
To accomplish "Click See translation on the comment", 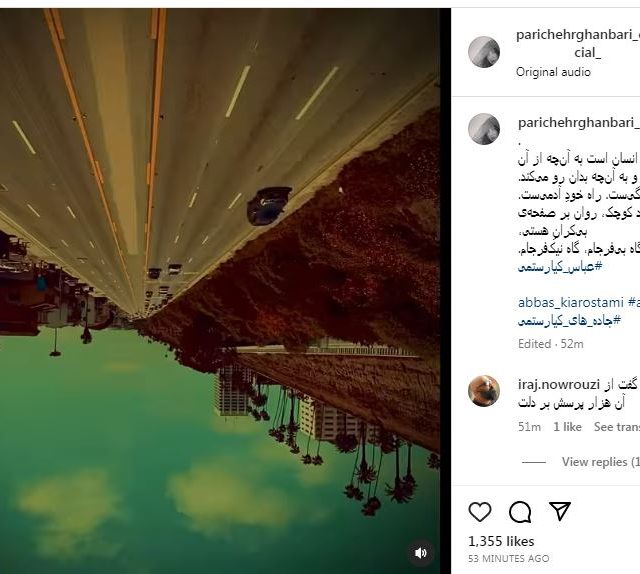I will tap(617, 427).
